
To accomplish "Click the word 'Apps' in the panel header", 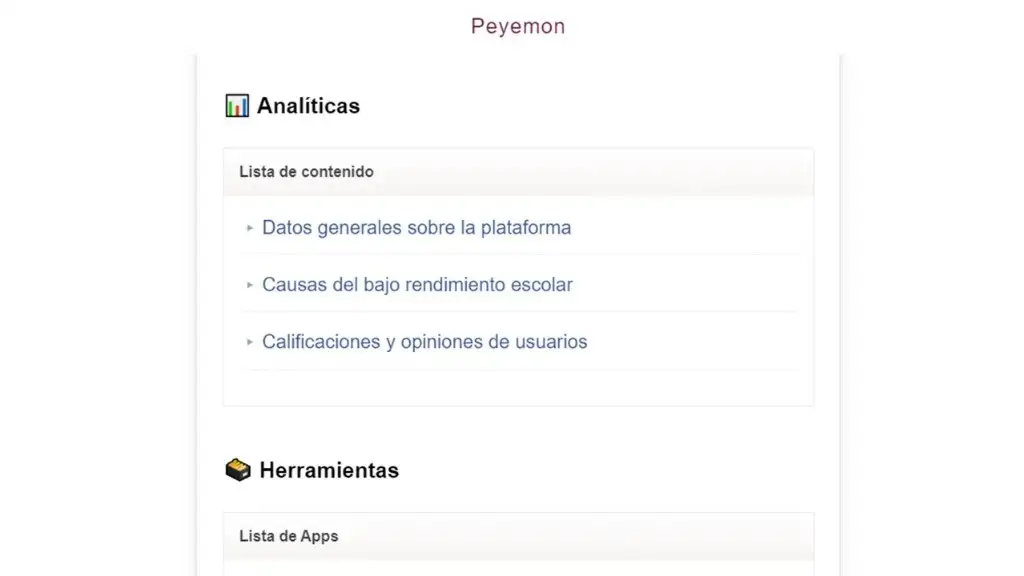I will pos(319,537).
